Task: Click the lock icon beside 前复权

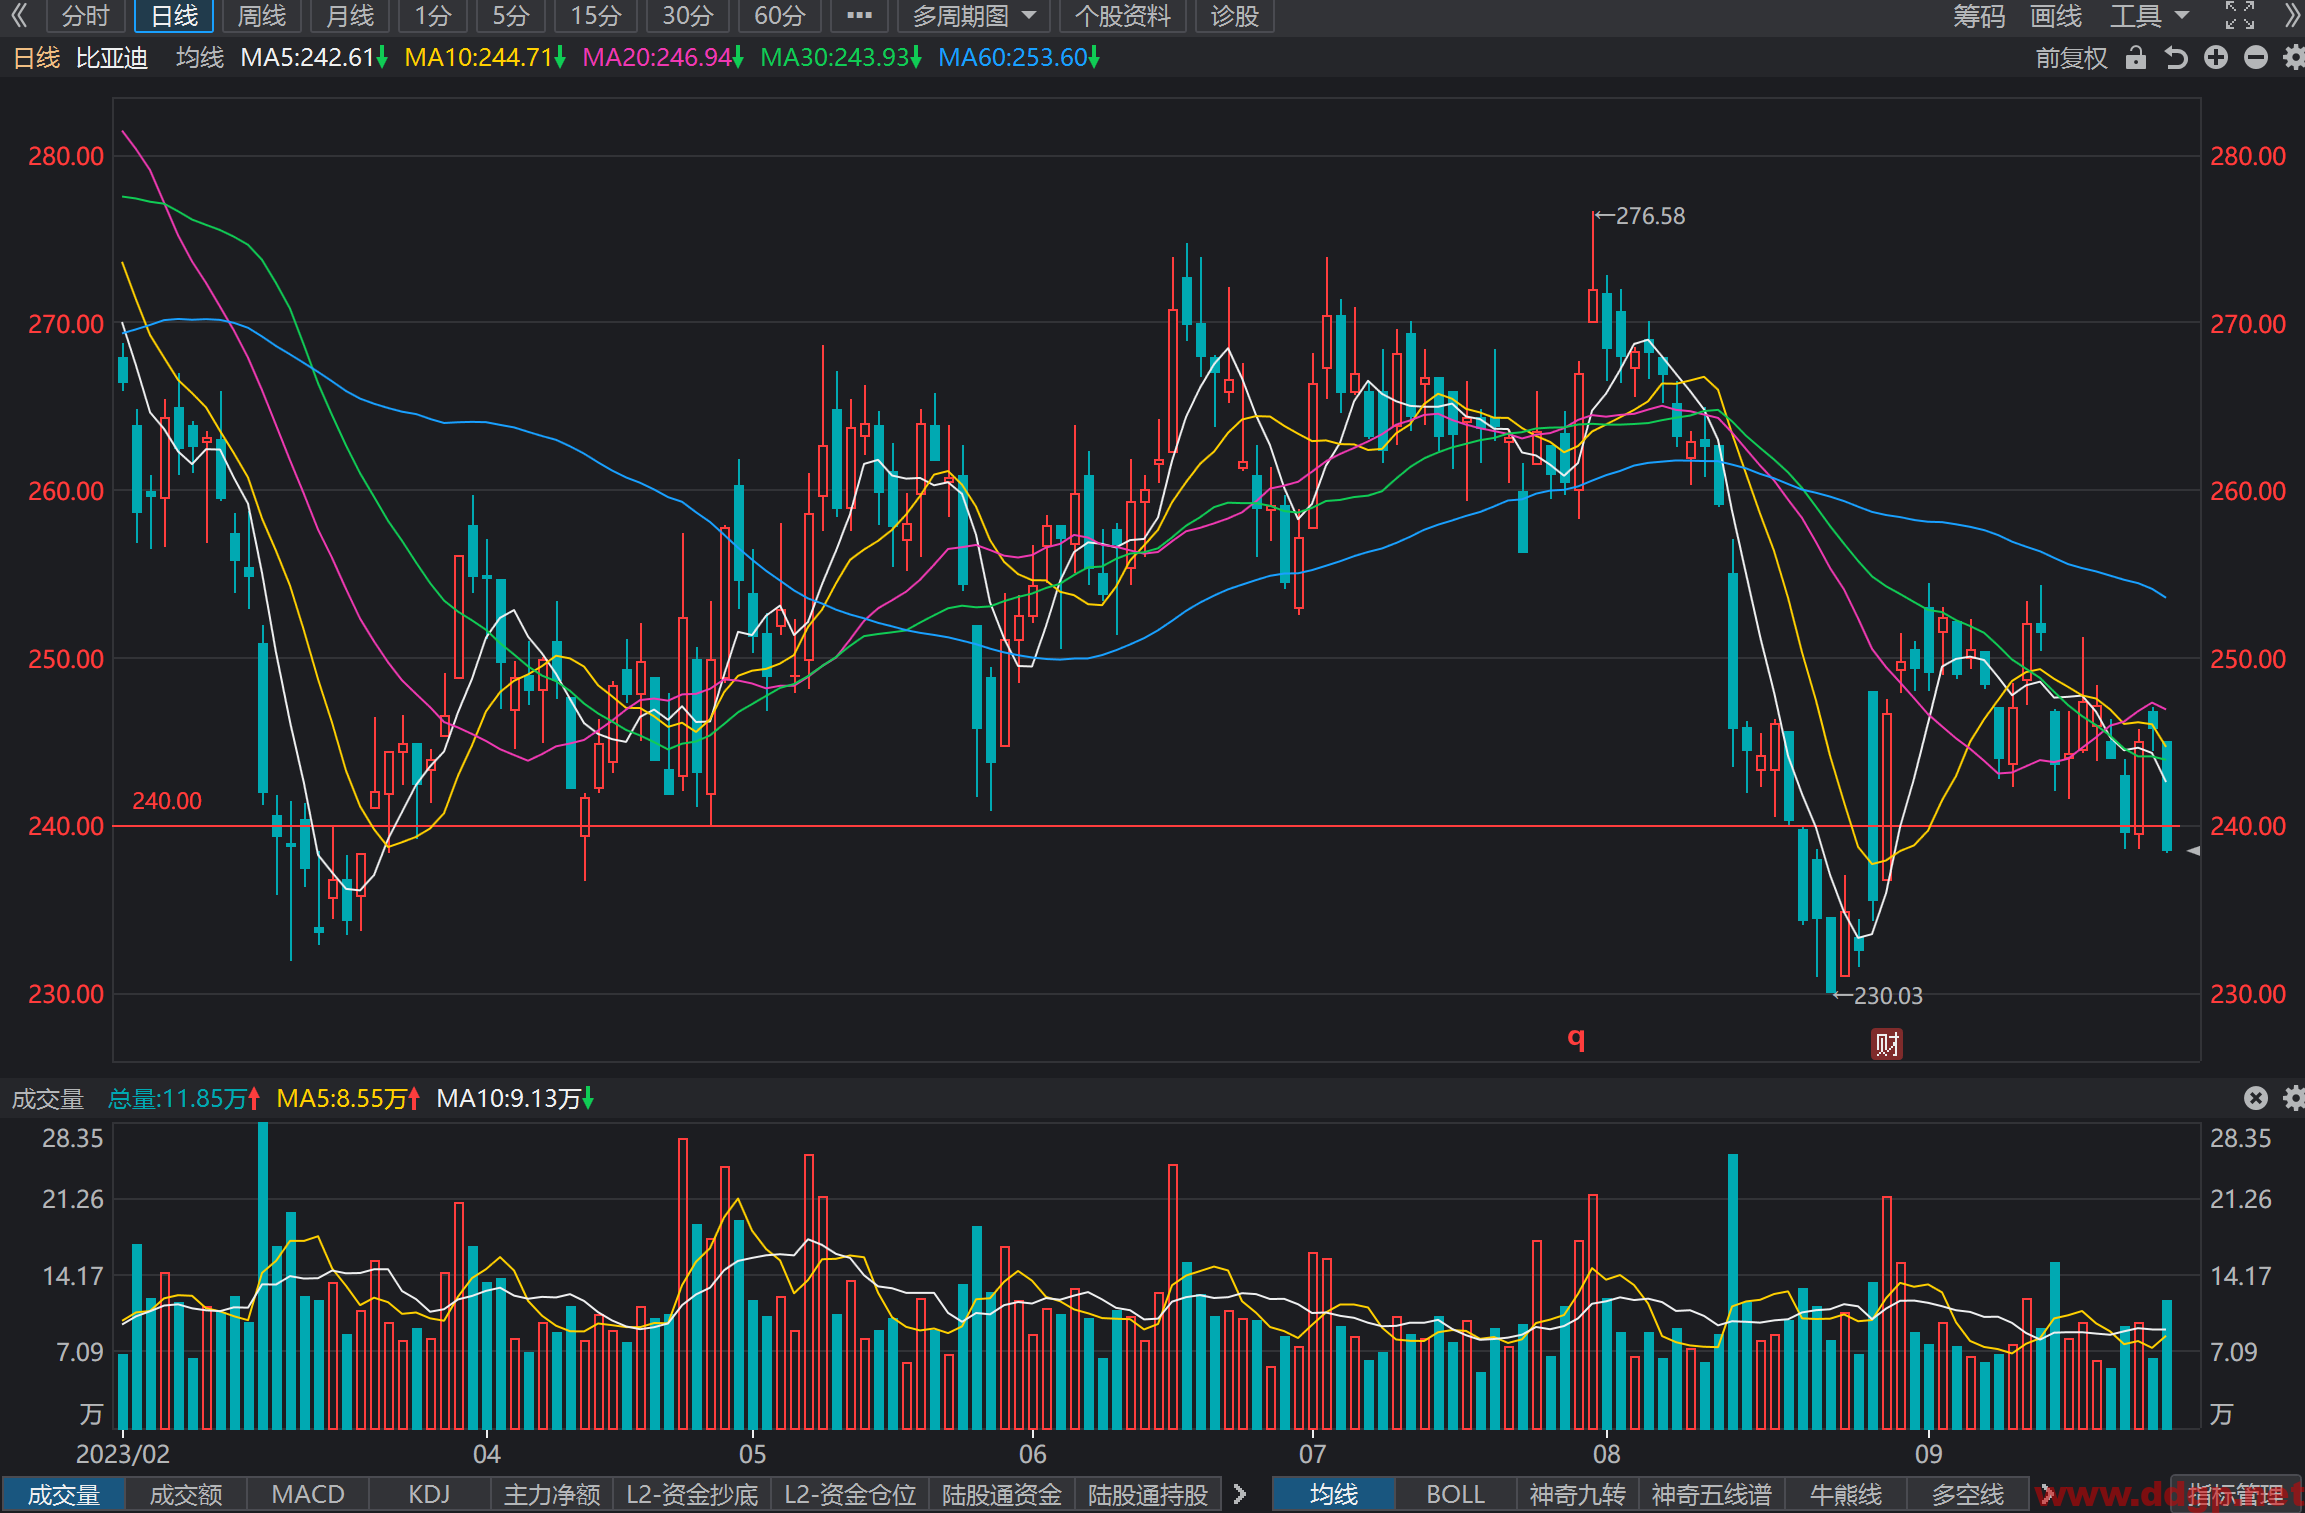Action: click(2136, 58)
